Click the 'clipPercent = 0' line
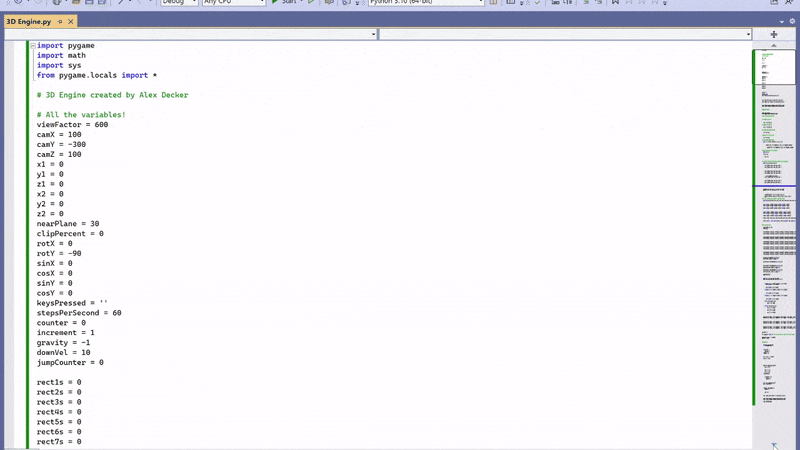This screenshot has height=450, width=800. coord(70,234)
